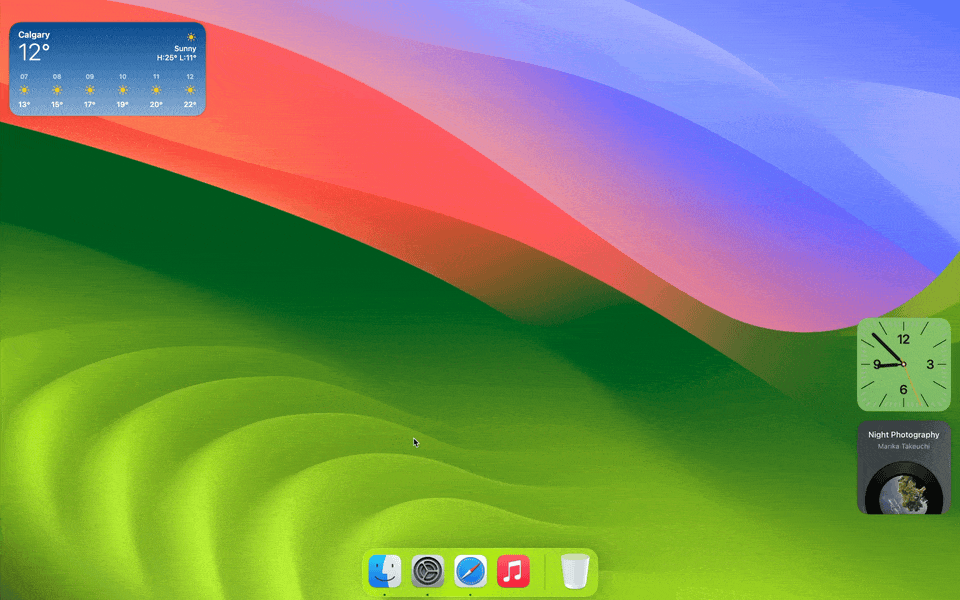Image resolution: width=960 pixels, height=600 pixels.
Task: Click the Marika Takeuchi artist name
Action: tap(903, 446)
